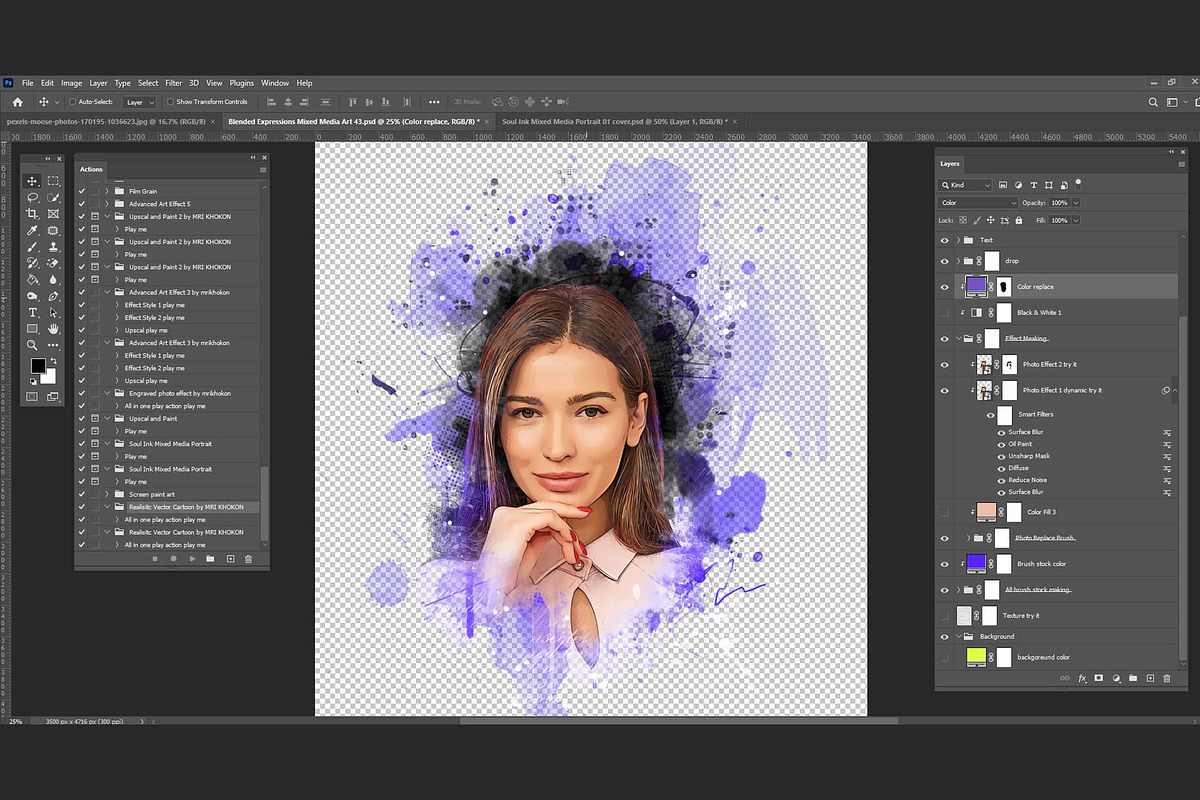Open the Filter menu

point(174,83)
